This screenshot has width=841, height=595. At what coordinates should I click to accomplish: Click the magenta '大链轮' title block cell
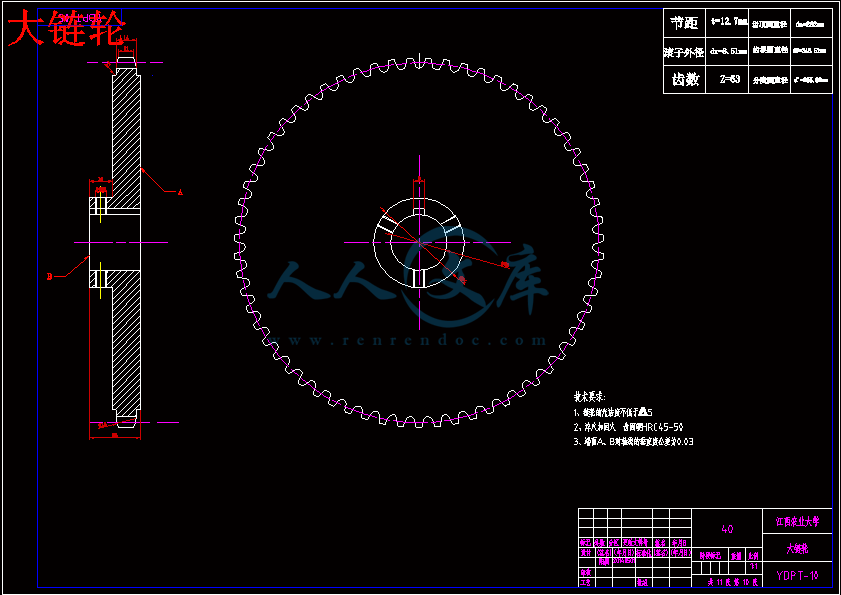click(x=797, y=549)
